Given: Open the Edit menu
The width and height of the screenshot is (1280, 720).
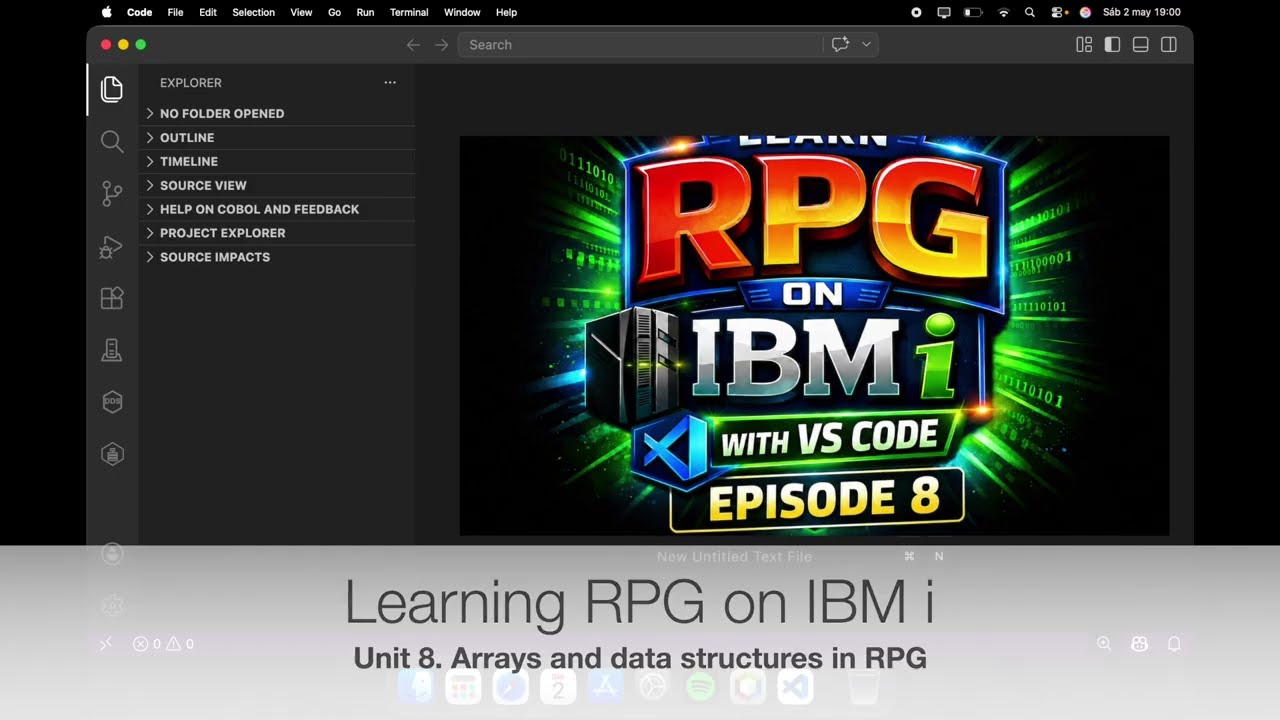Looking at the screenshot, I should (x=208, y=12).
